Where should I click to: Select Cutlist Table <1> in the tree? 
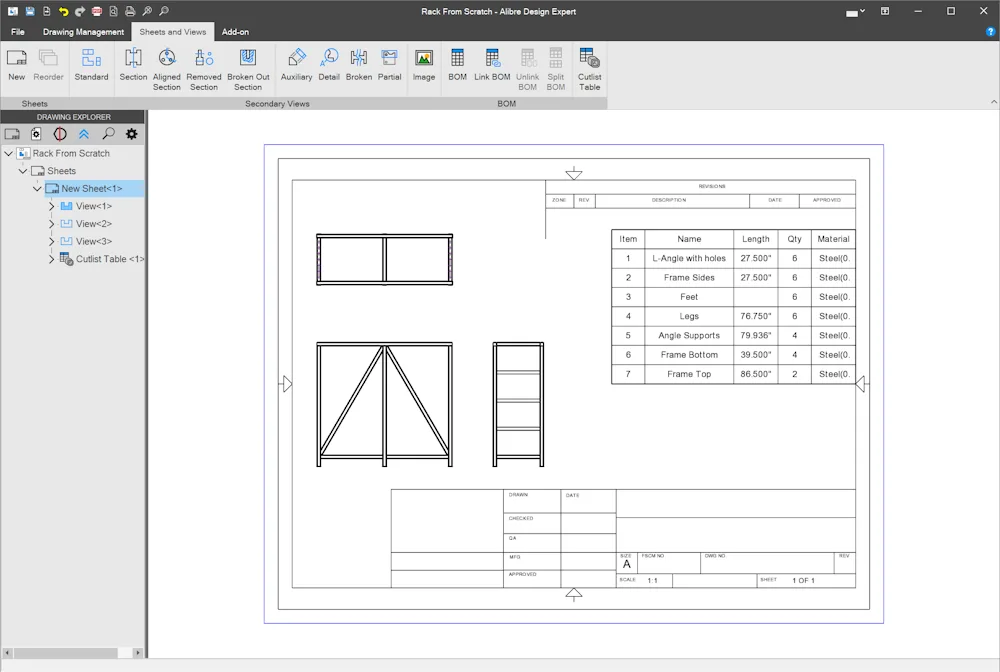102,259
